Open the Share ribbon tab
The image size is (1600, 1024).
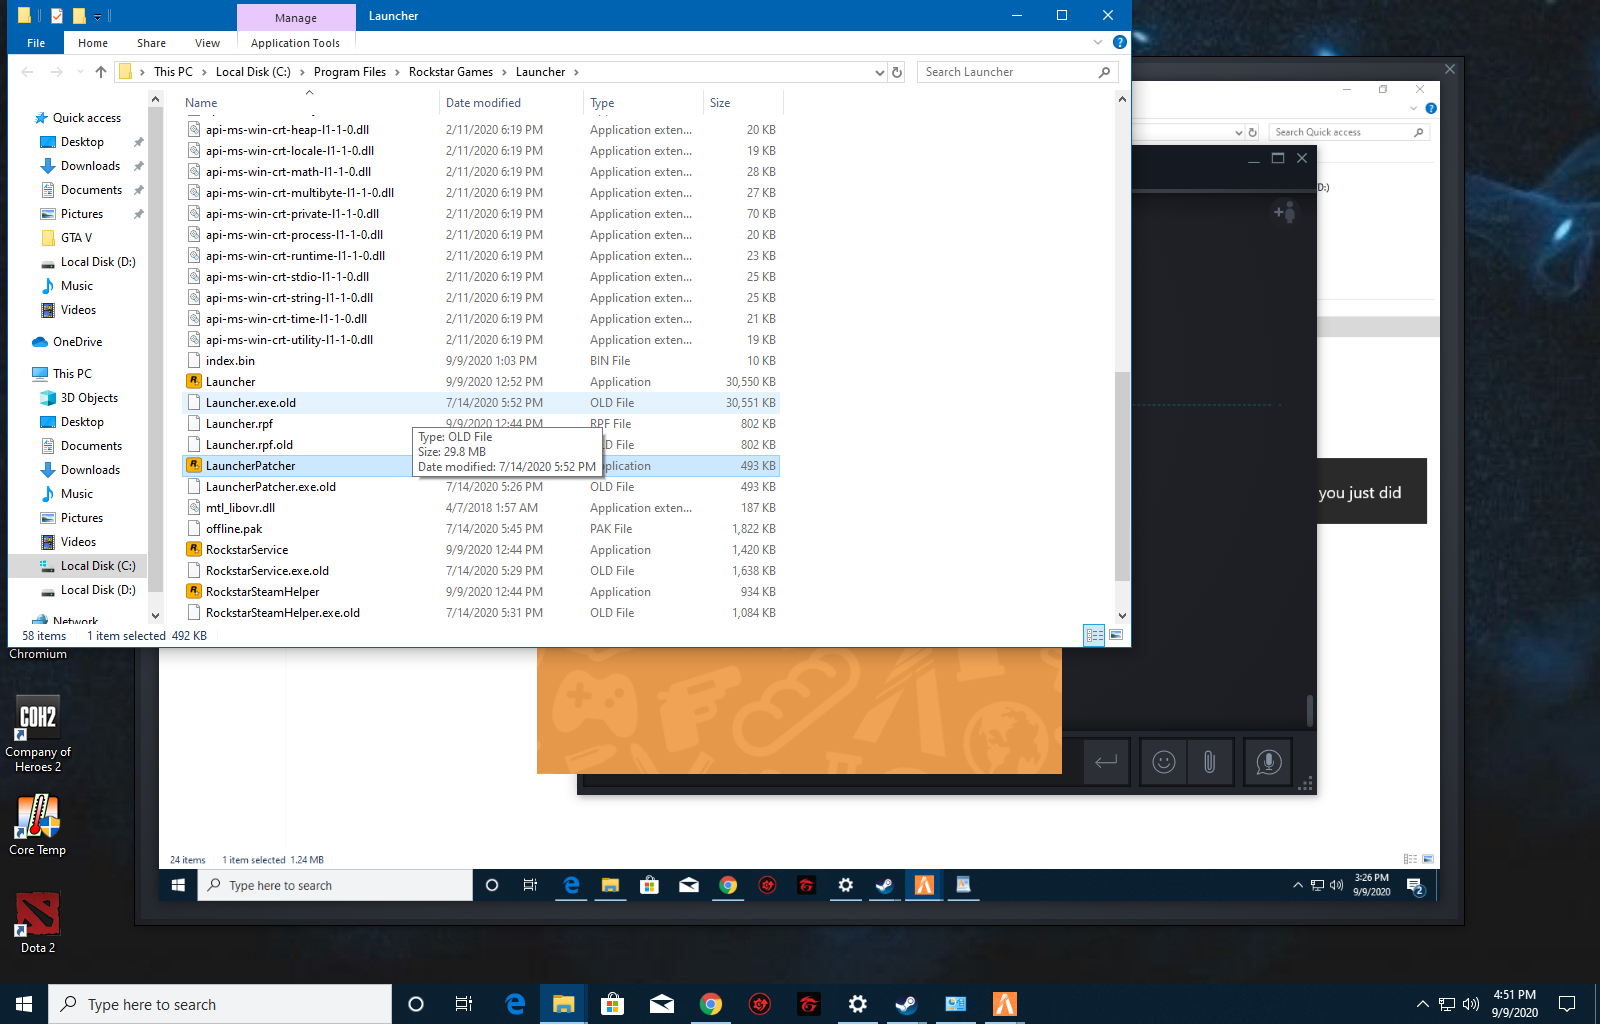click(151, 43)
